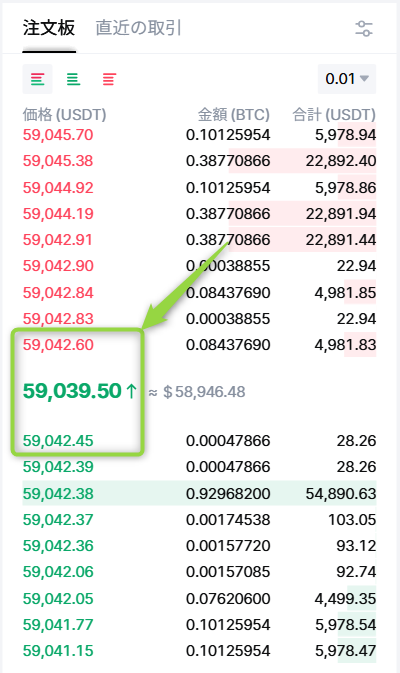
Task: Select ask price 59,042.60
Action: (58, 345)
